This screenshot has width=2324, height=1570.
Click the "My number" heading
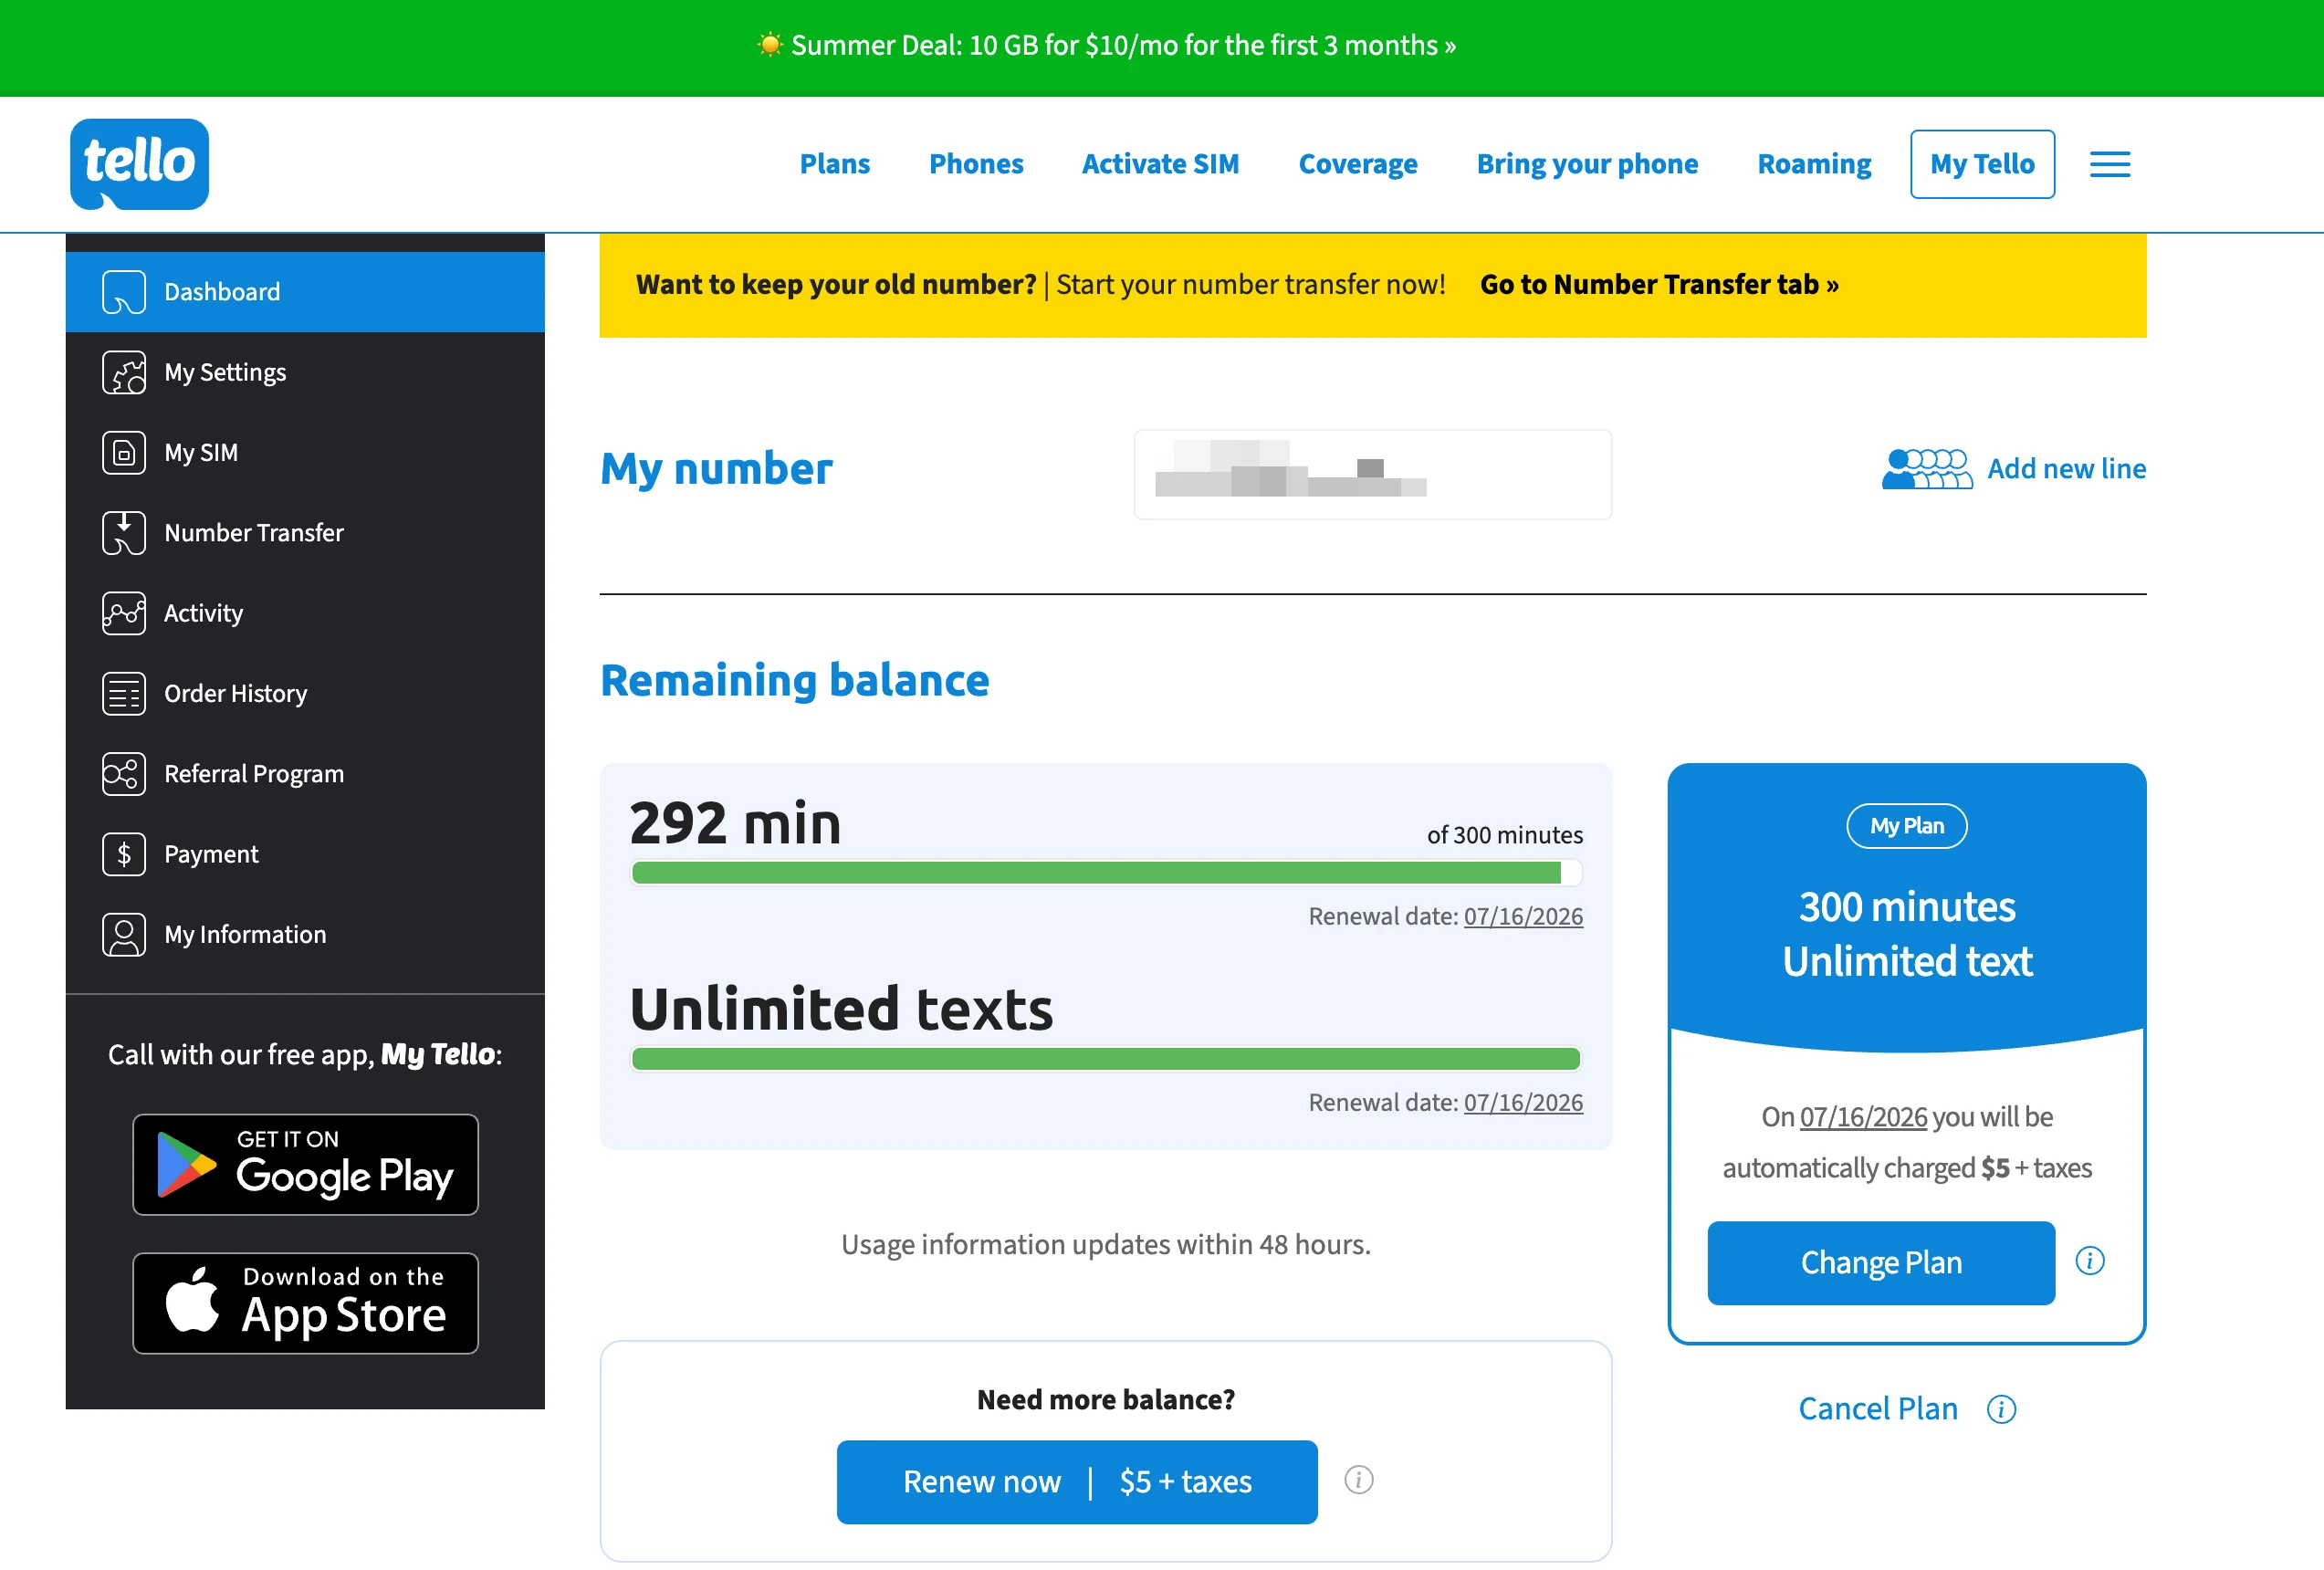[x=716, y=468]
